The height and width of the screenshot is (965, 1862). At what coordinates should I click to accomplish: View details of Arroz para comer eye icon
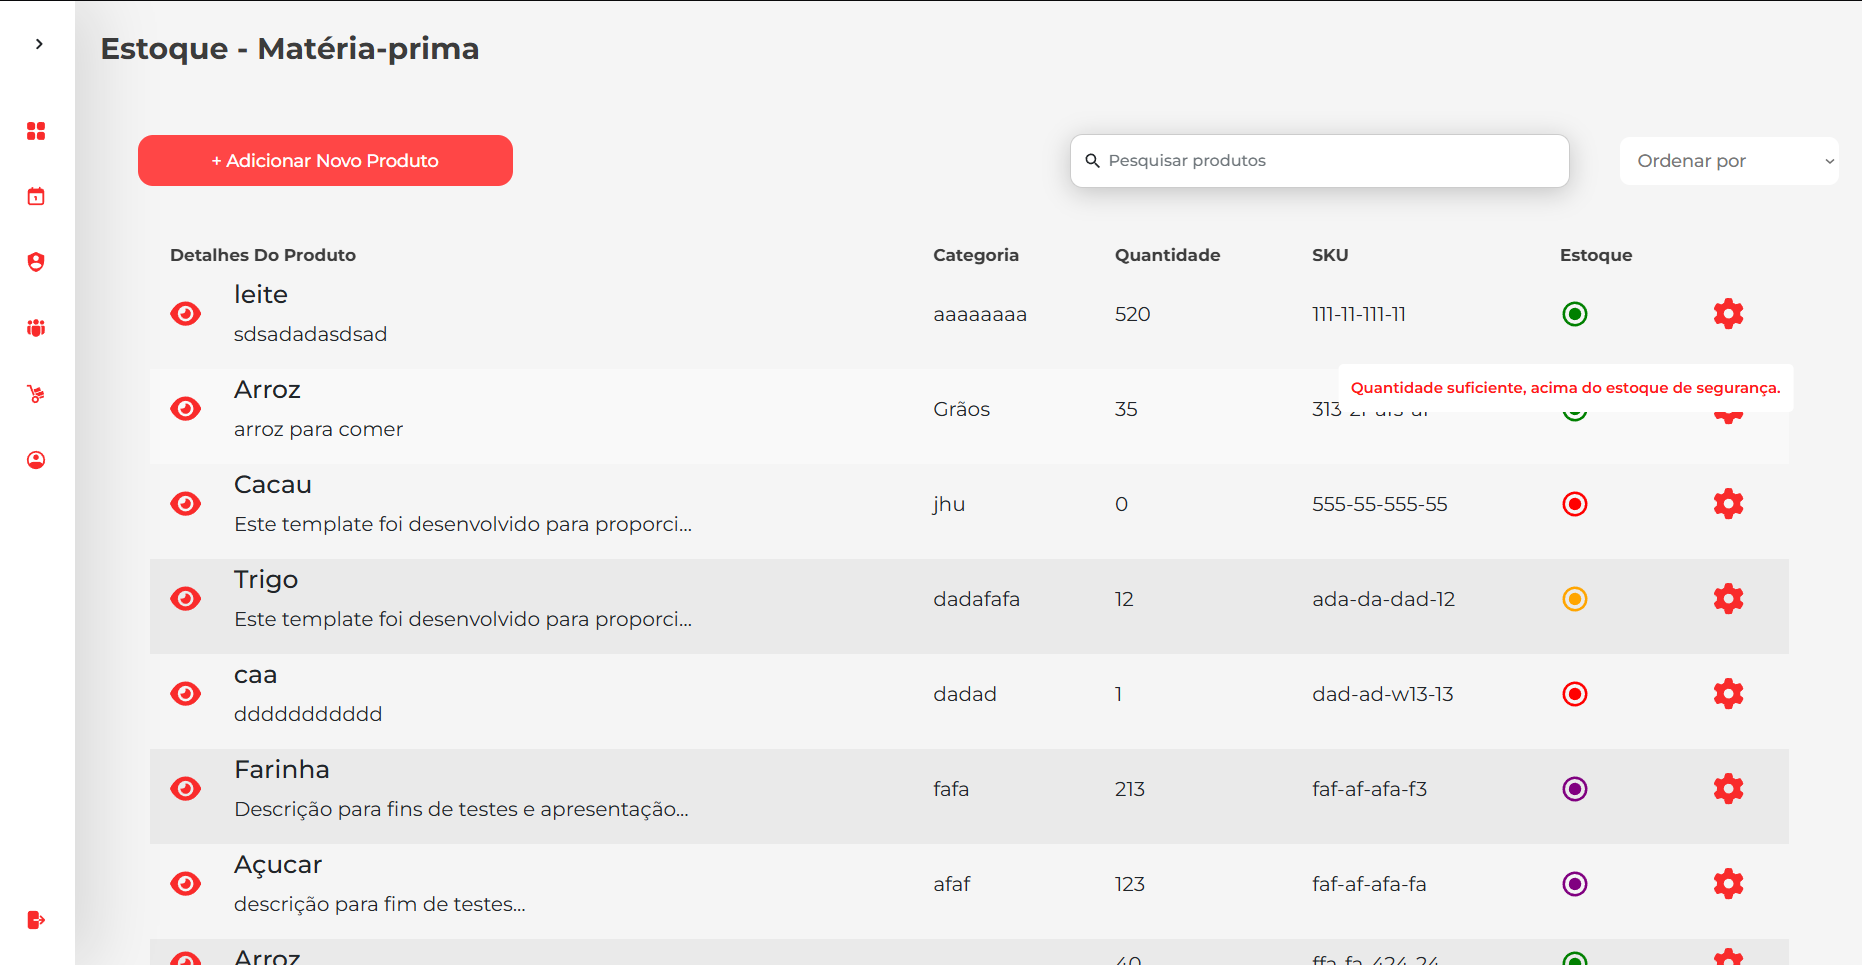[185, 409]
